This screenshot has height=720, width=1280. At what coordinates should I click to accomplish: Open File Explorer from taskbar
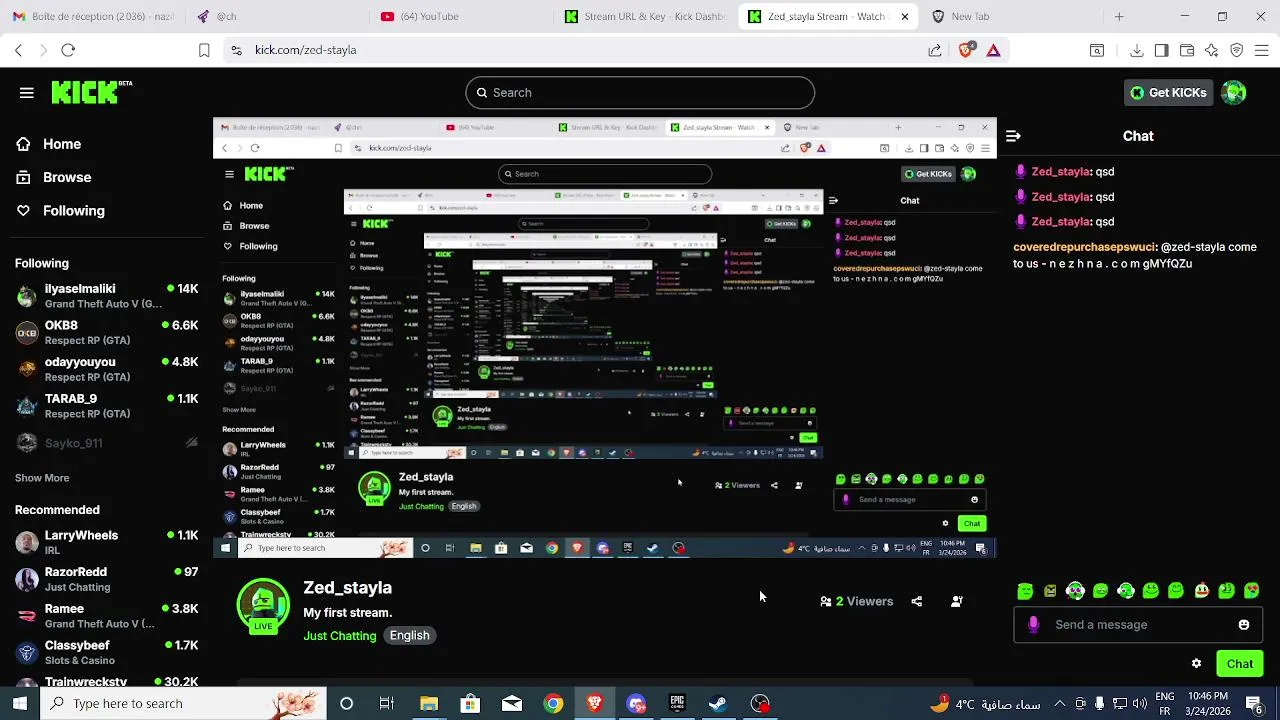click(429, 704)
